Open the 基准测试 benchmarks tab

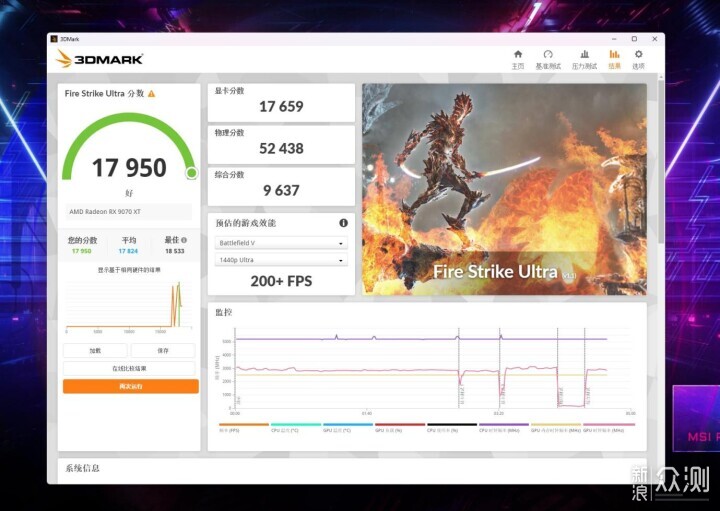pyautogui.click(x=548, y=60)
